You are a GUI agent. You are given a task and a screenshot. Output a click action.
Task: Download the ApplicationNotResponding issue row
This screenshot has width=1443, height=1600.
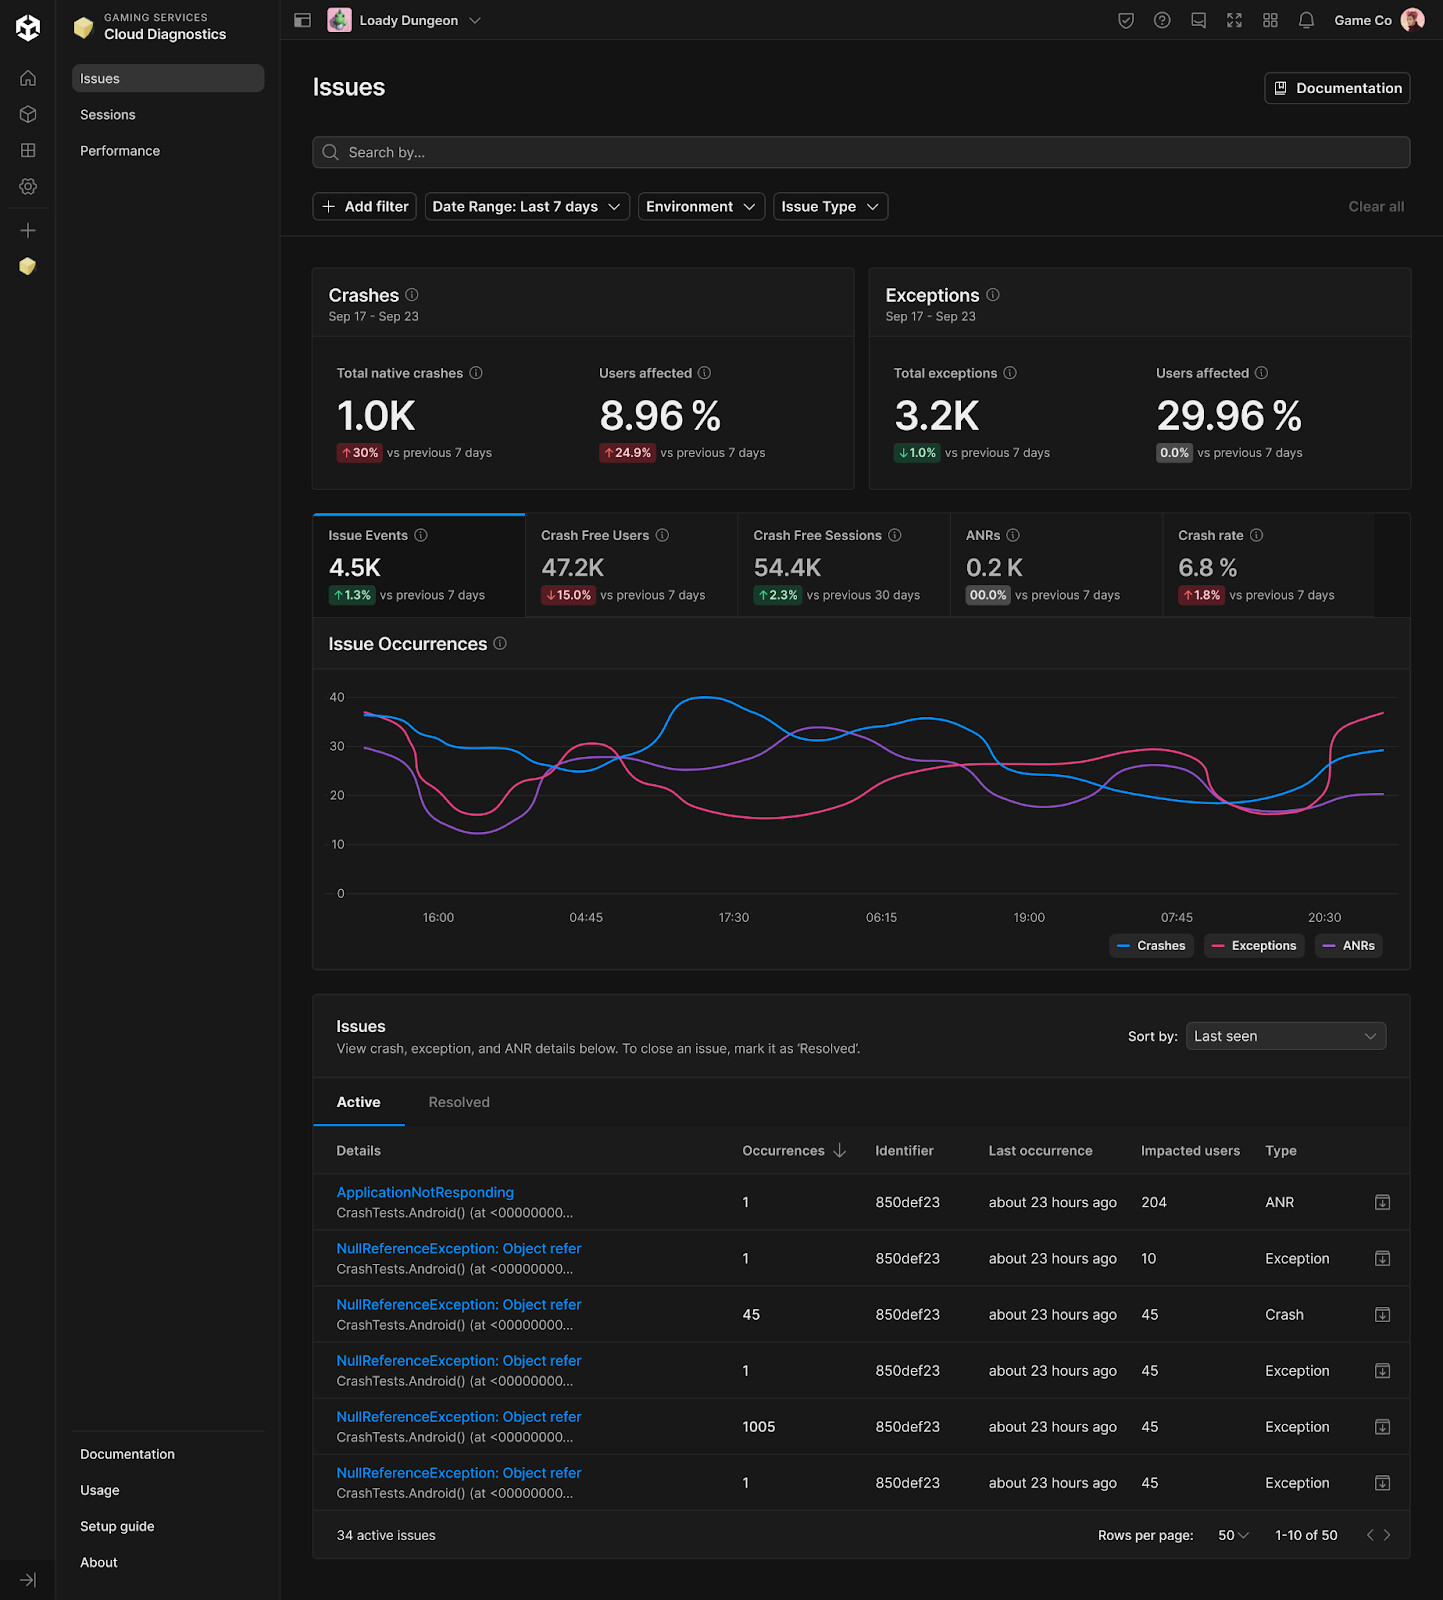pos(1382,1202)
